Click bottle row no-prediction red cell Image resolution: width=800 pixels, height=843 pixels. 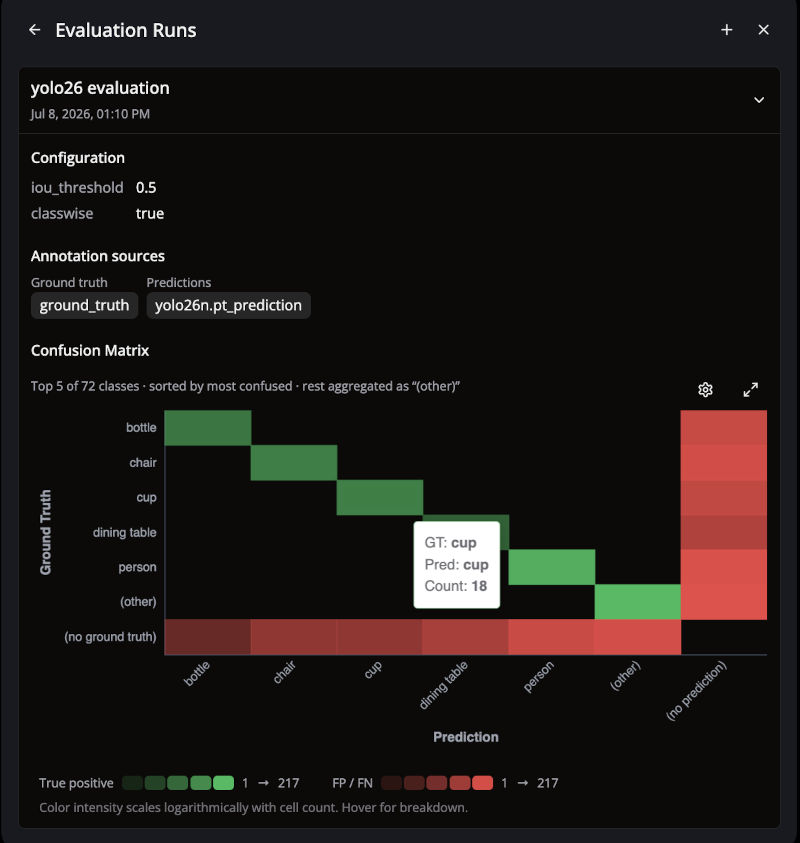724,427
